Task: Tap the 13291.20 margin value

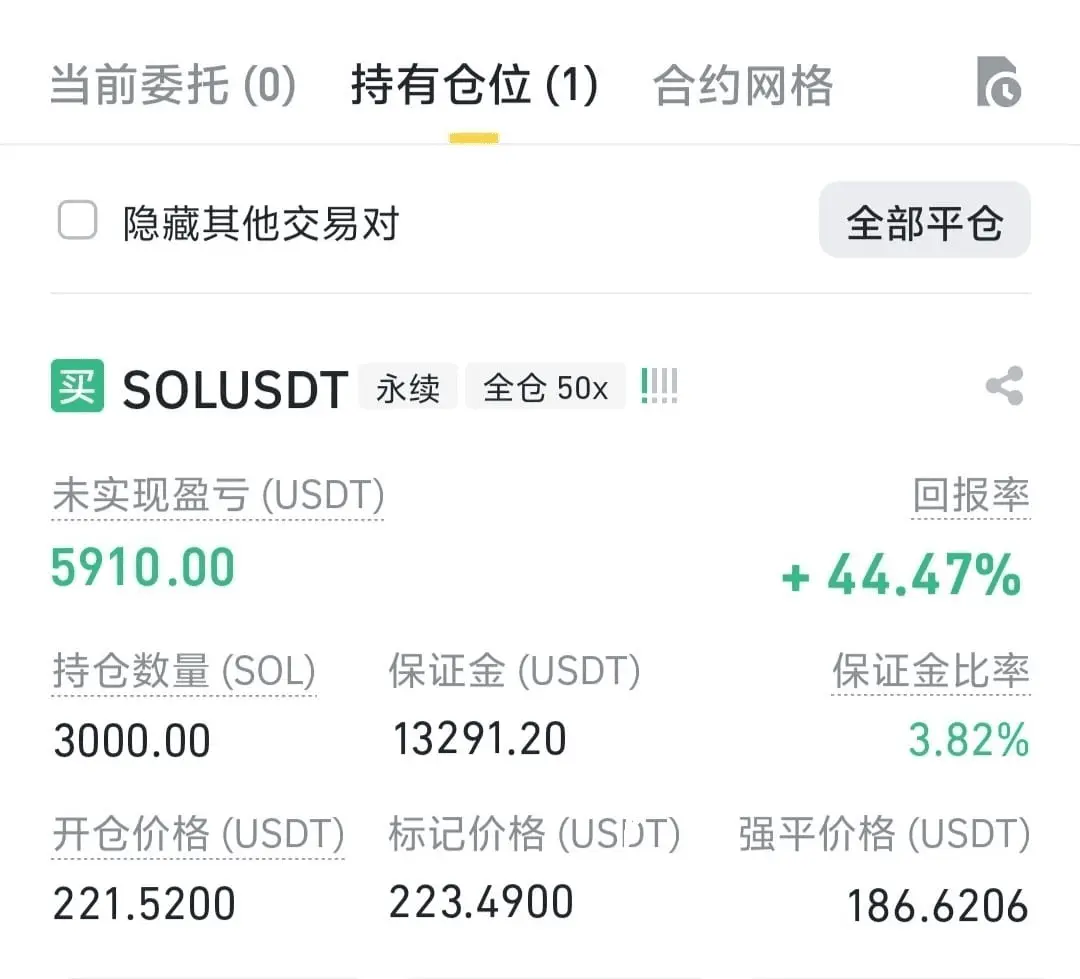Action: tap(479, 739)
